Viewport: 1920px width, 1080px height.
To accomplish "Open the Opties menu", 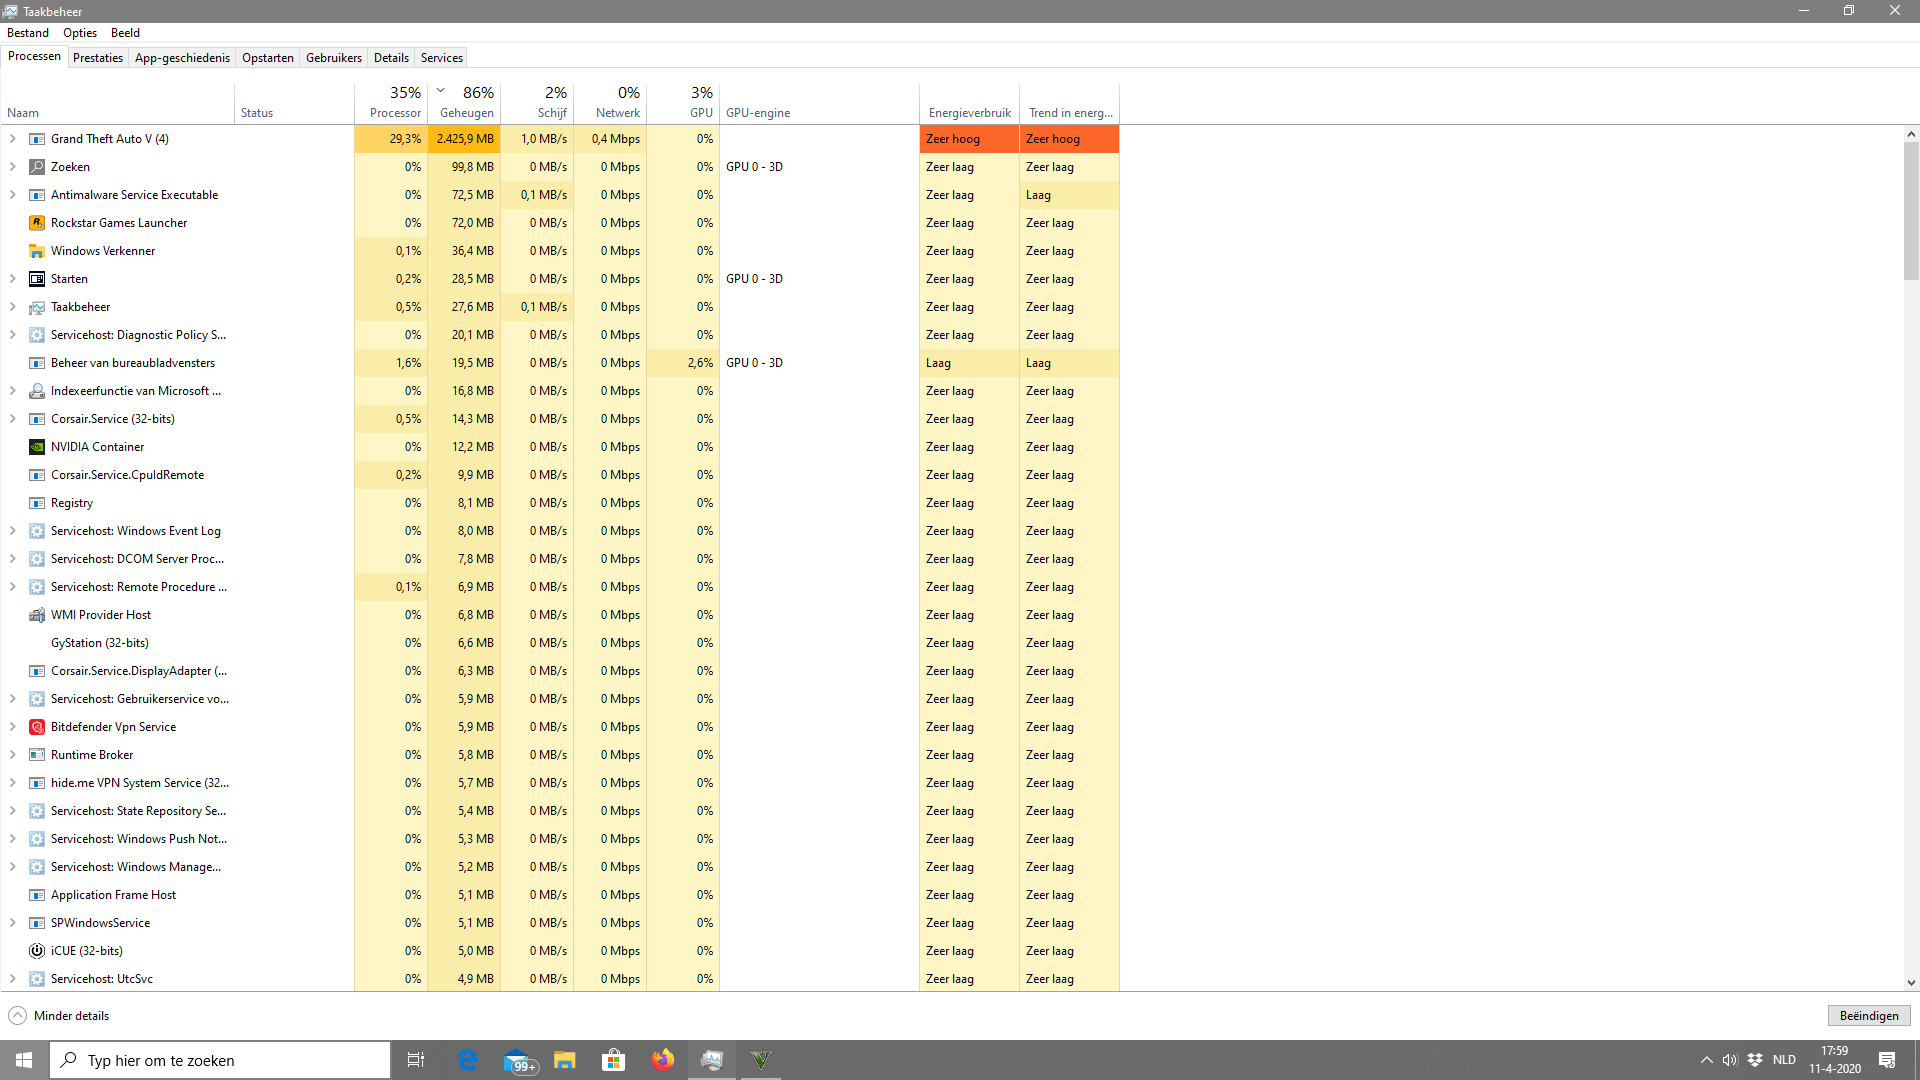I will click(80, 33).
